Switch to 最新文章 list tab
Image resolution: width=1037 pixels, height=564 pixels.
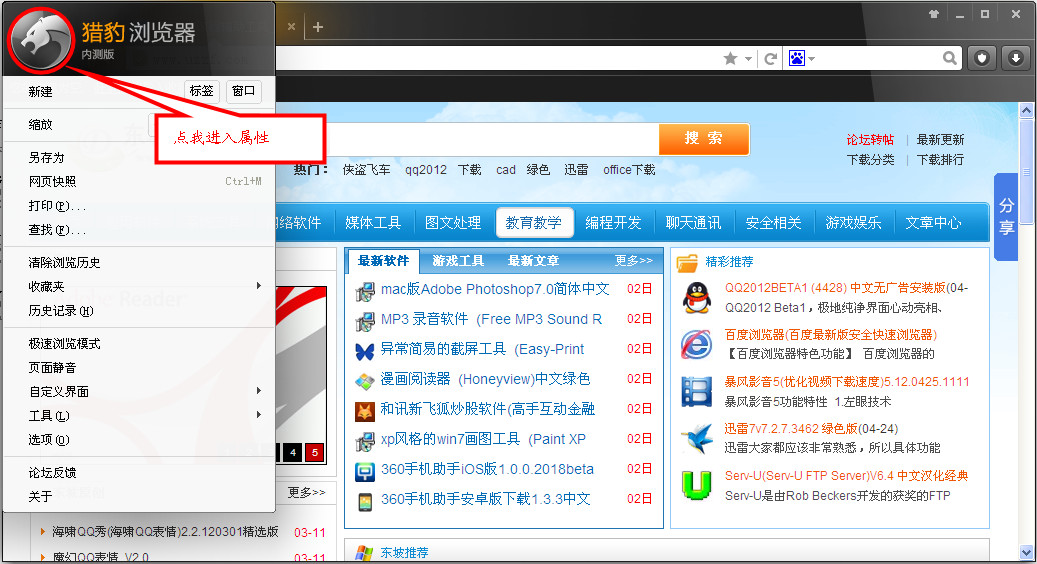coord(534,261)
